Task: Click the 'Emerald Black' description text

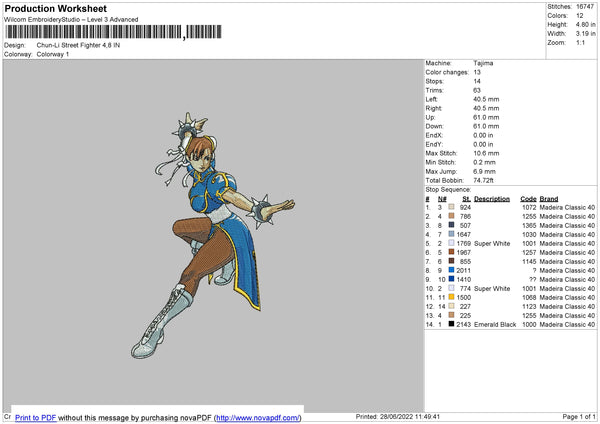Action: click(x=495, y=325)
